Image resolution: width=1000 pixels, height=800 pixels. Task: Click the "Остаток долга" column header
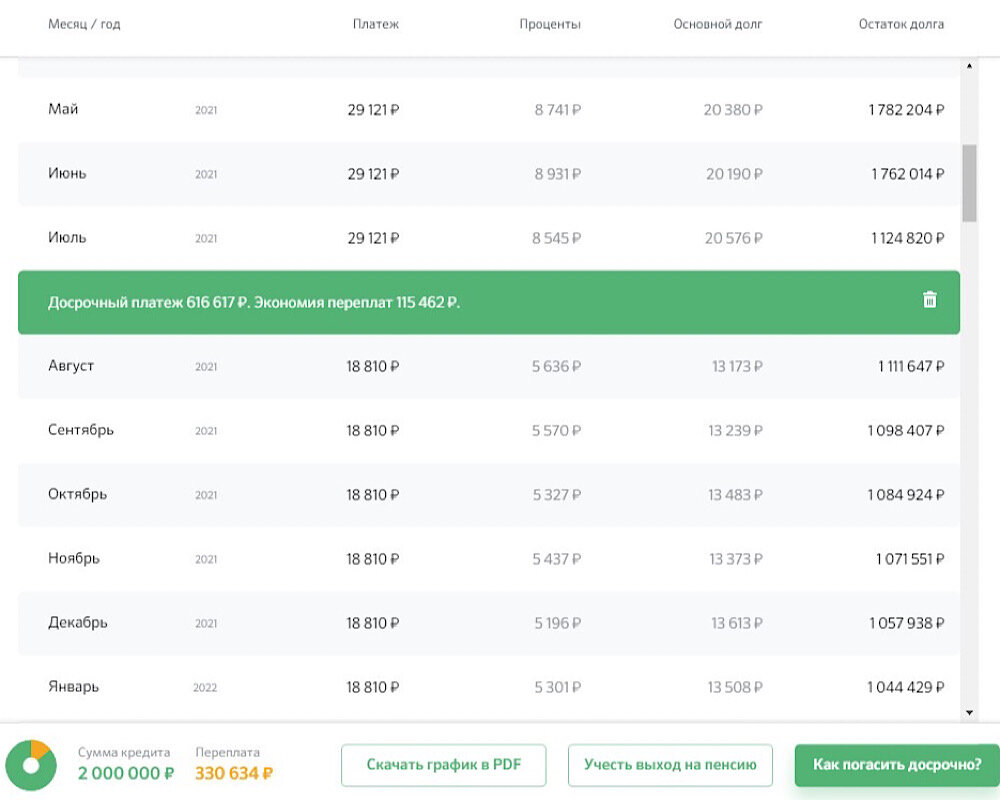click(900, 24)
